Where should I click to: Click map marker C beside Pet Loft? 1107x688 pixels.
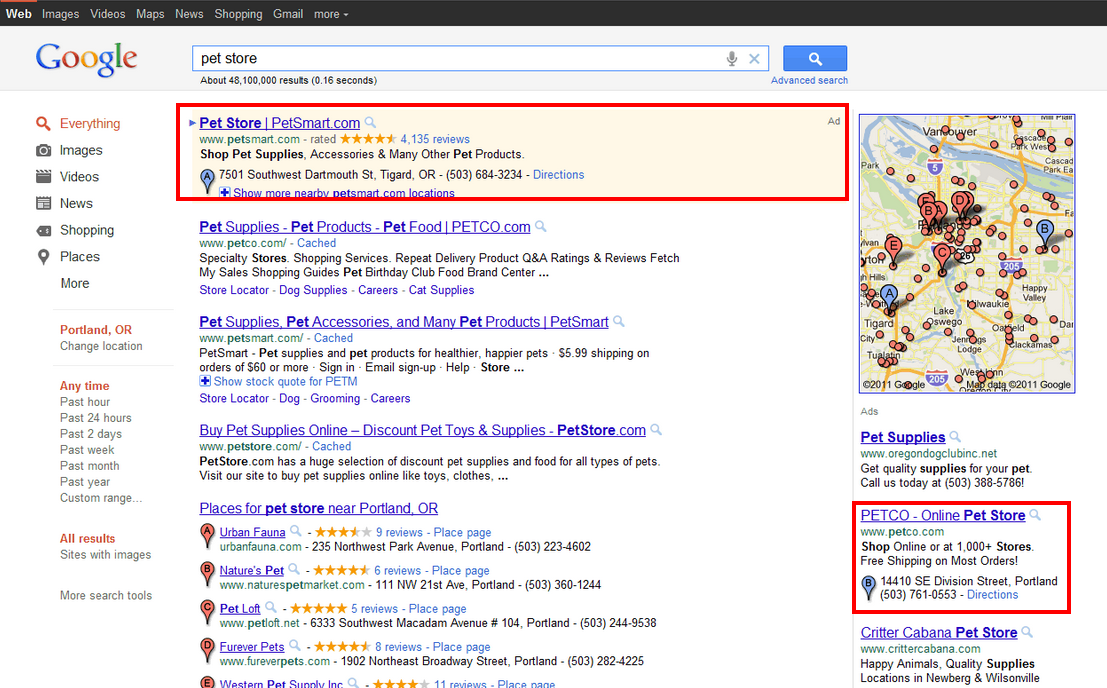(207, 612)
